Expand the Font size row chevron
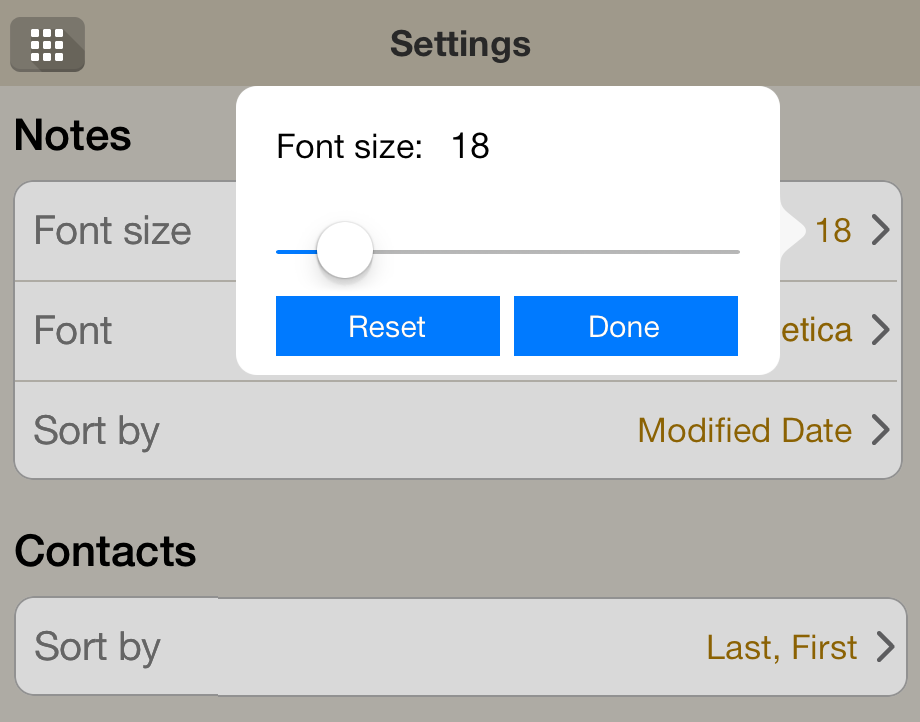The width and height of the screenshot is (920, 722). [x=881, y=230]
